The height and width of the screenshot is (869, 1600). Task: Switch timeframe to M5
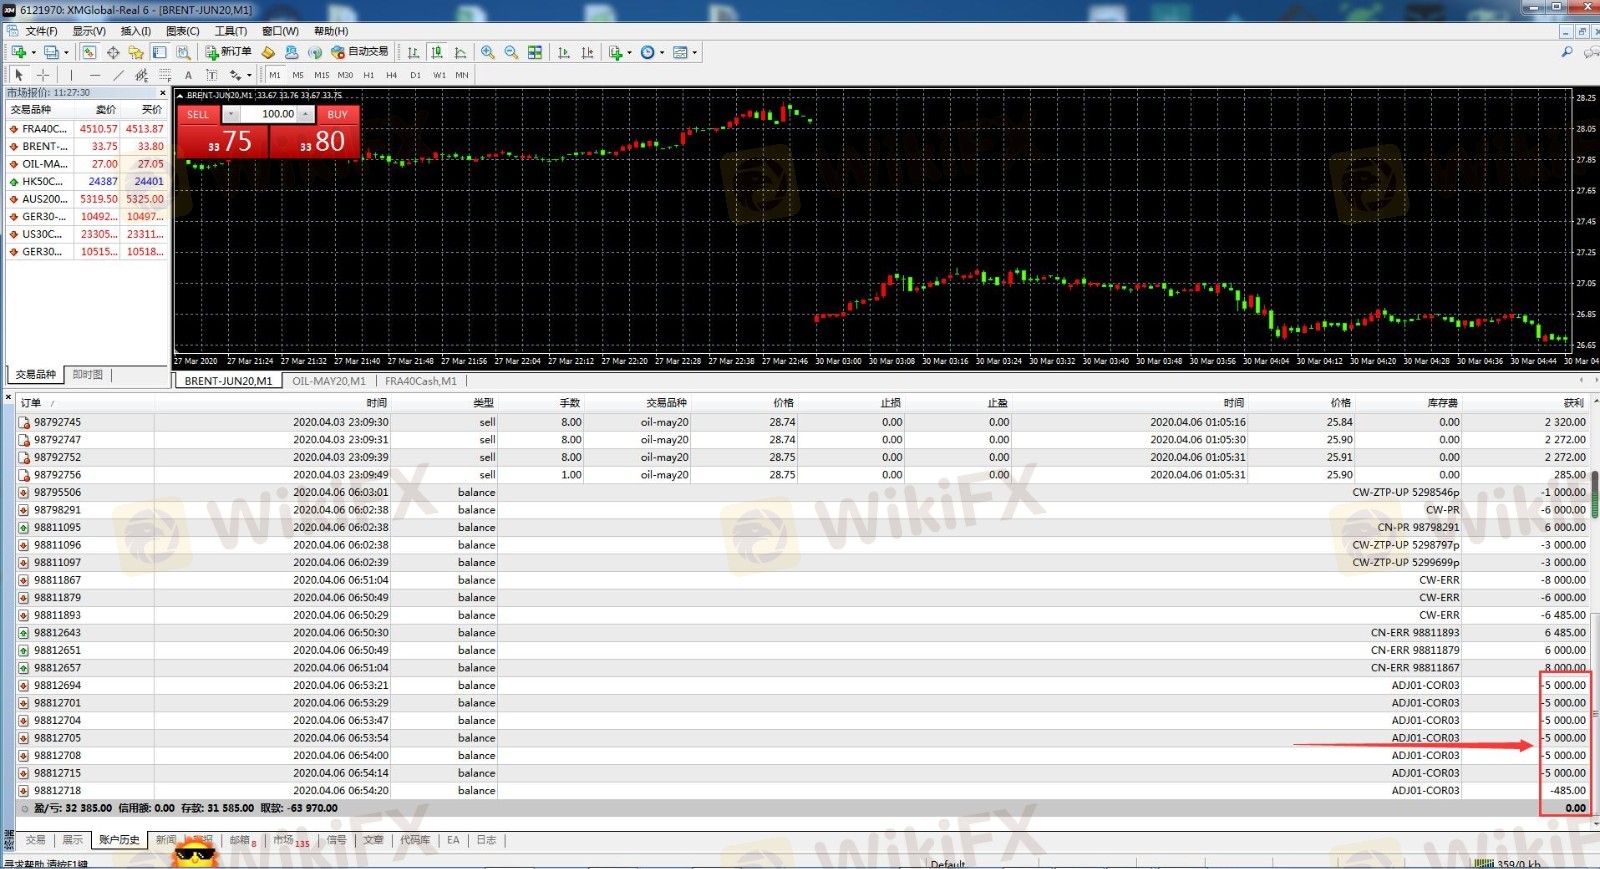(298, 75)
